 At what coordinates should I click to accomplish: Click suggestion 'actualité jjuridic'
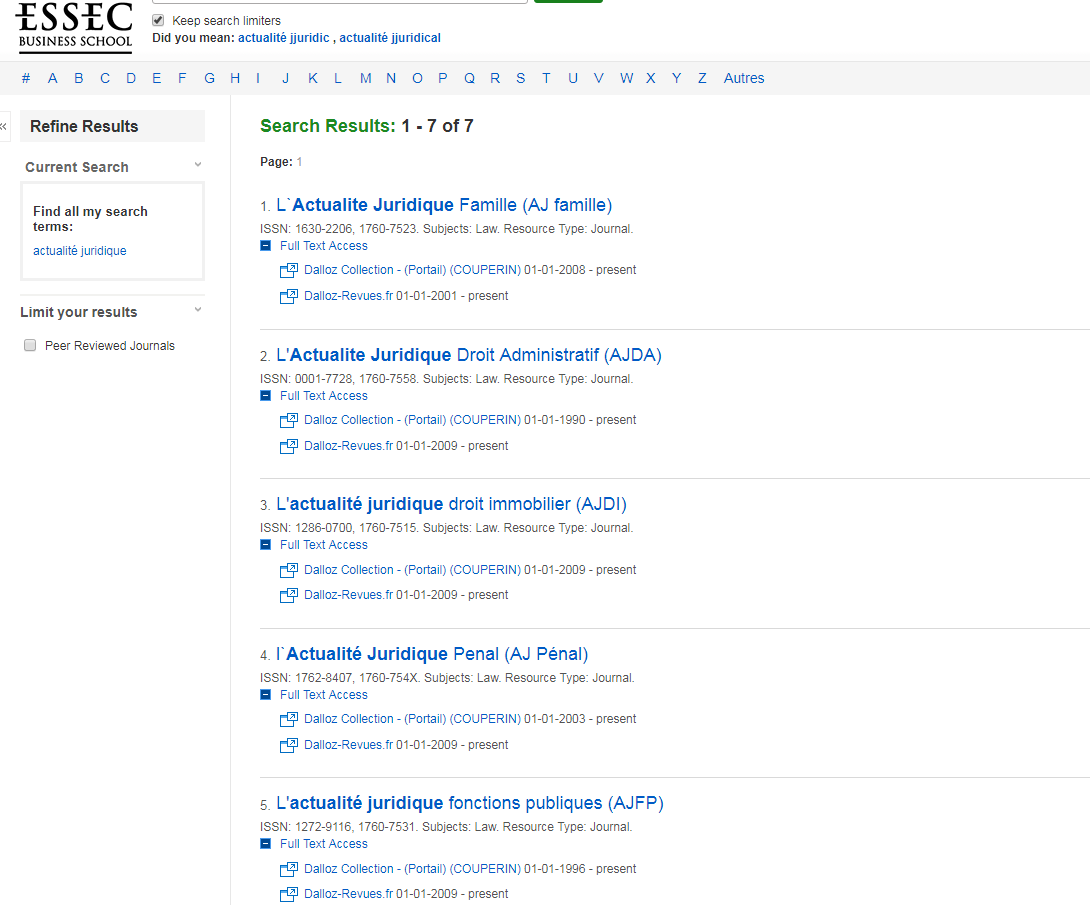click(284, 38)
